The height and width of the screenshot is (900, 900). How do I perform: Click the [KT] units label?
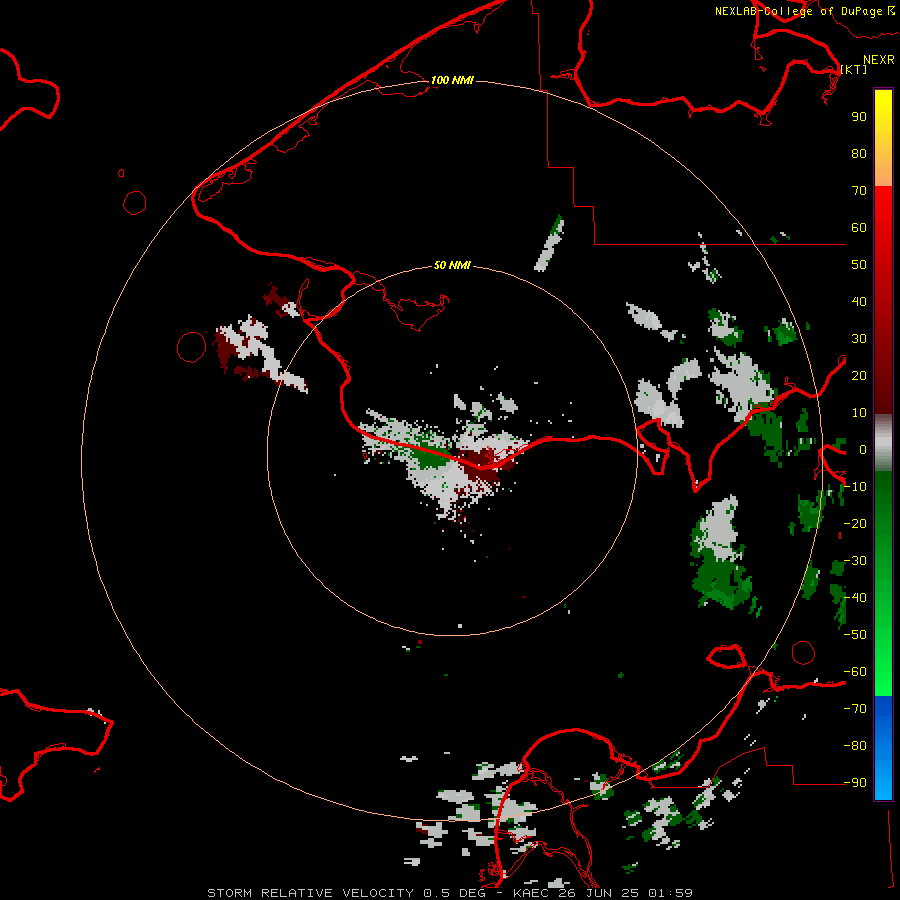coord(854,69)
